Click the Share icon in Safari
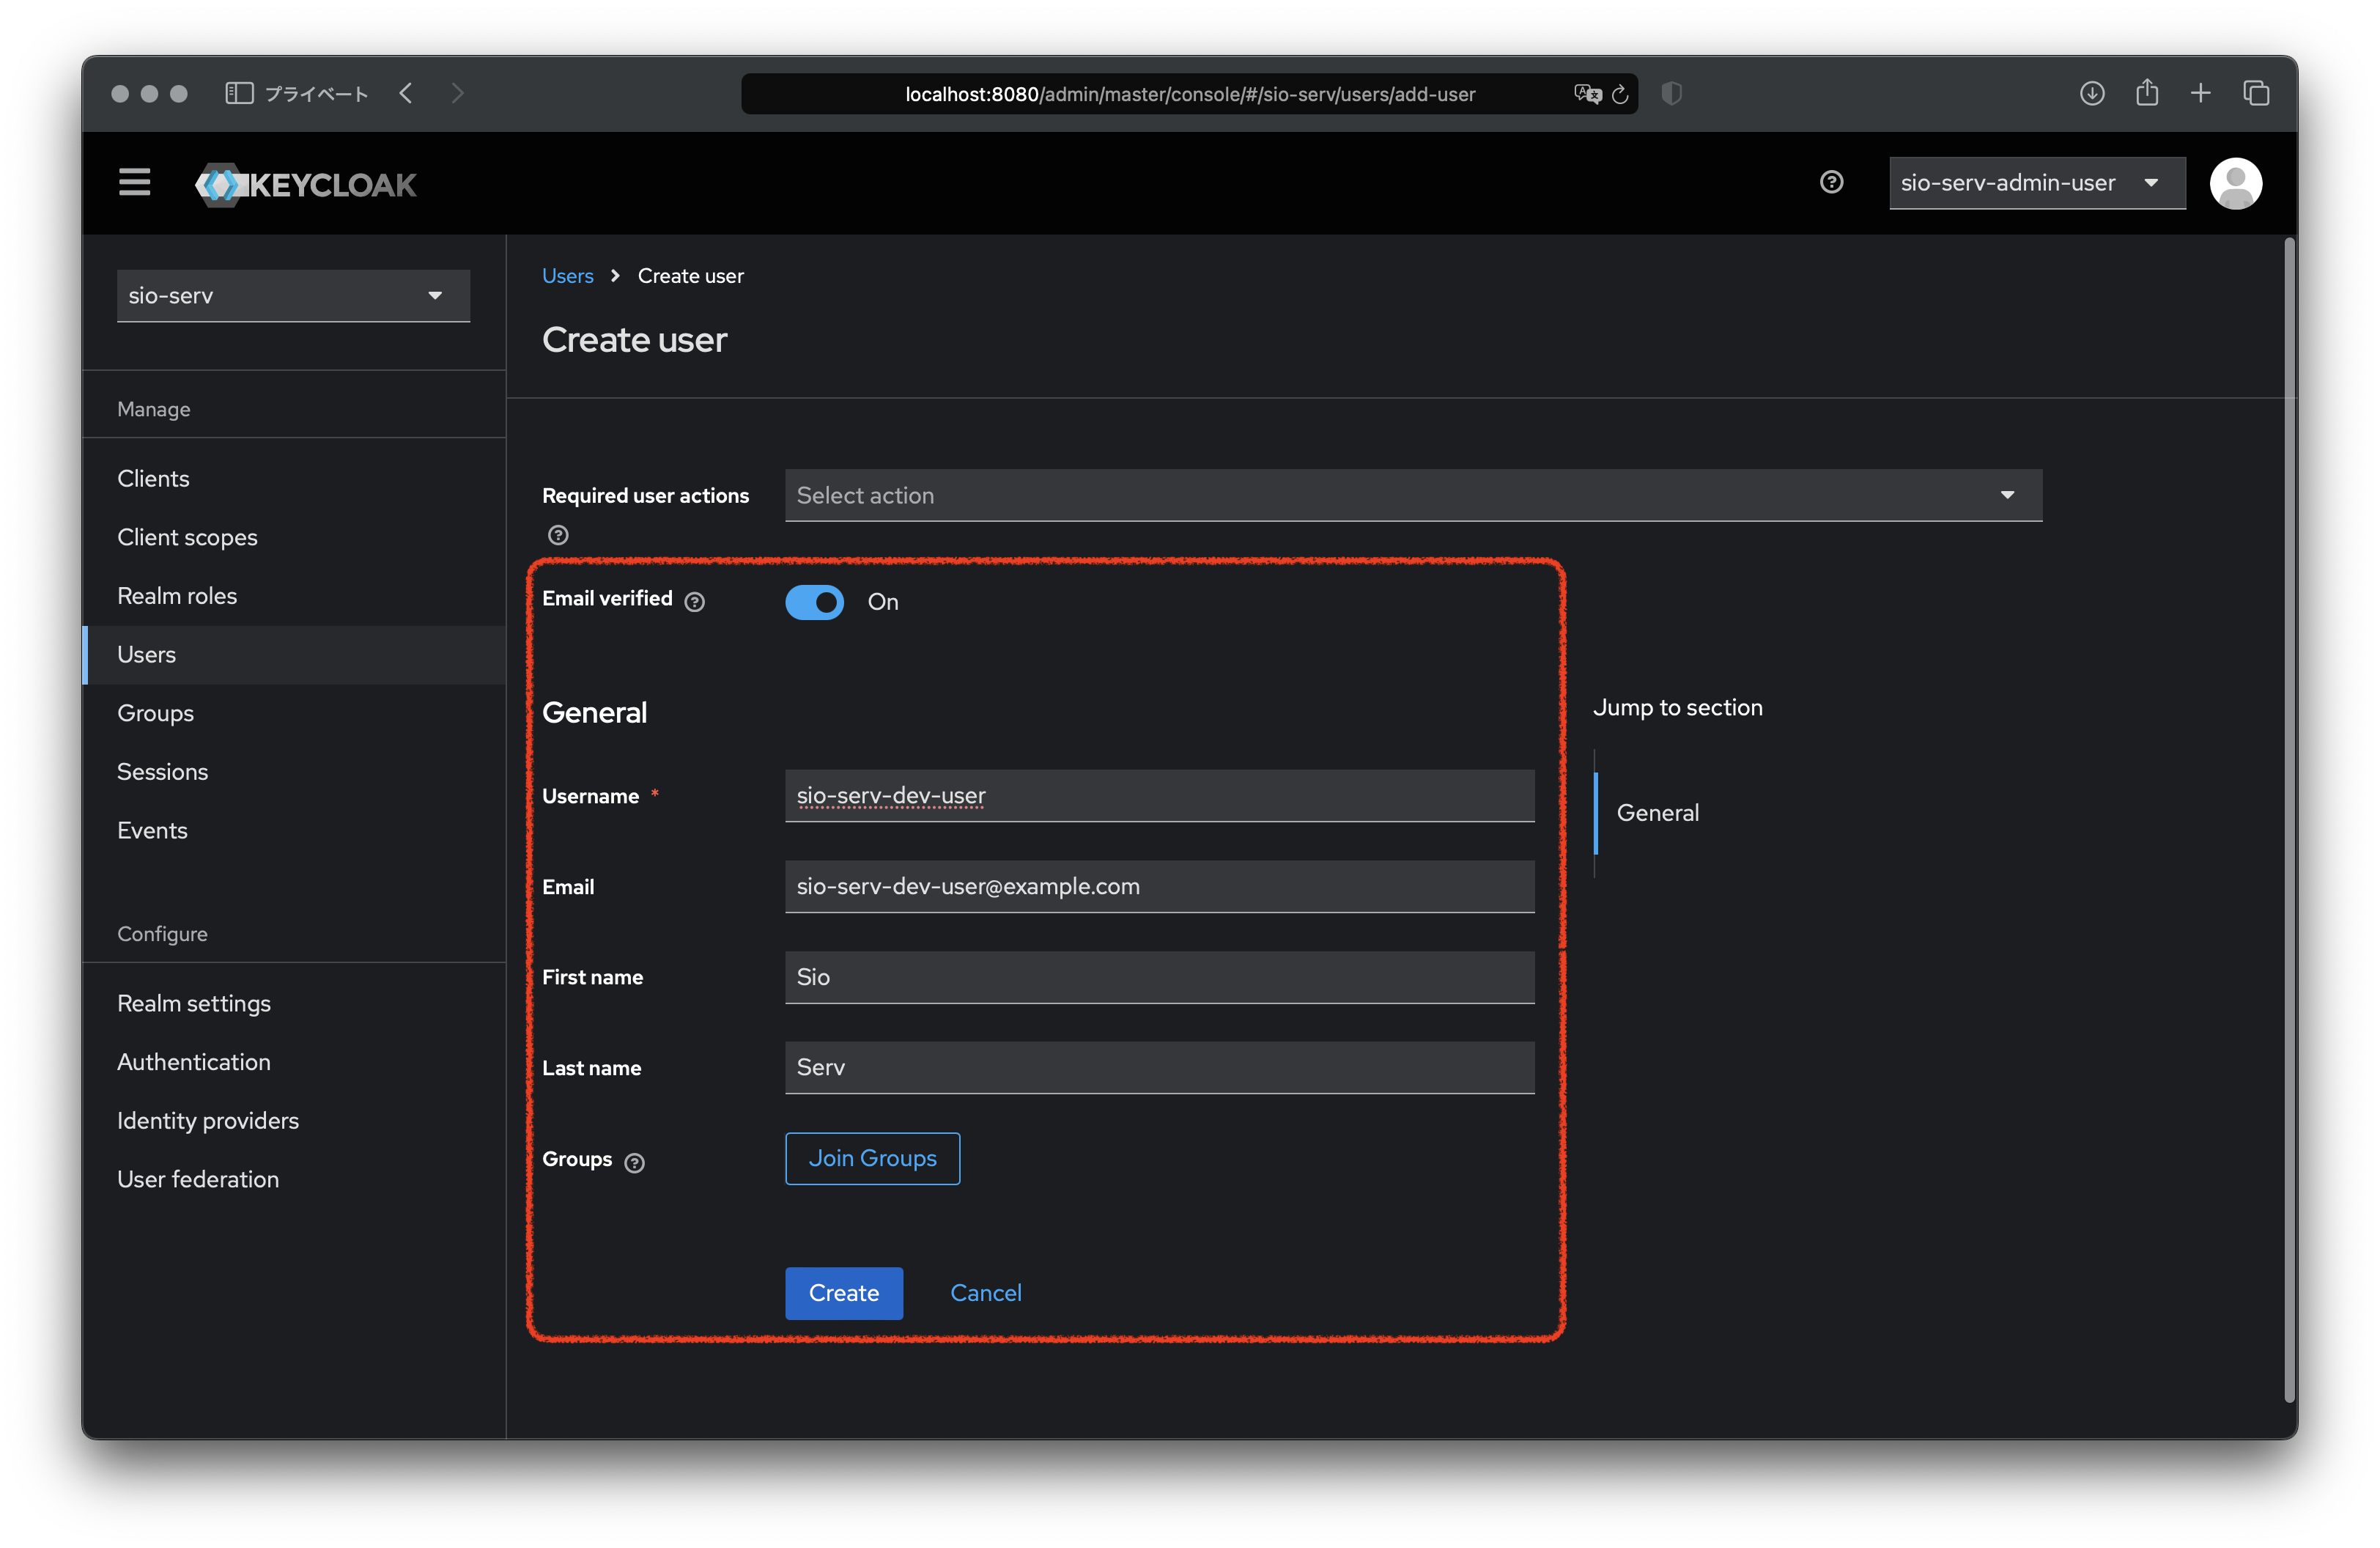2380x1548 pixels. (x=2147, y=93)
